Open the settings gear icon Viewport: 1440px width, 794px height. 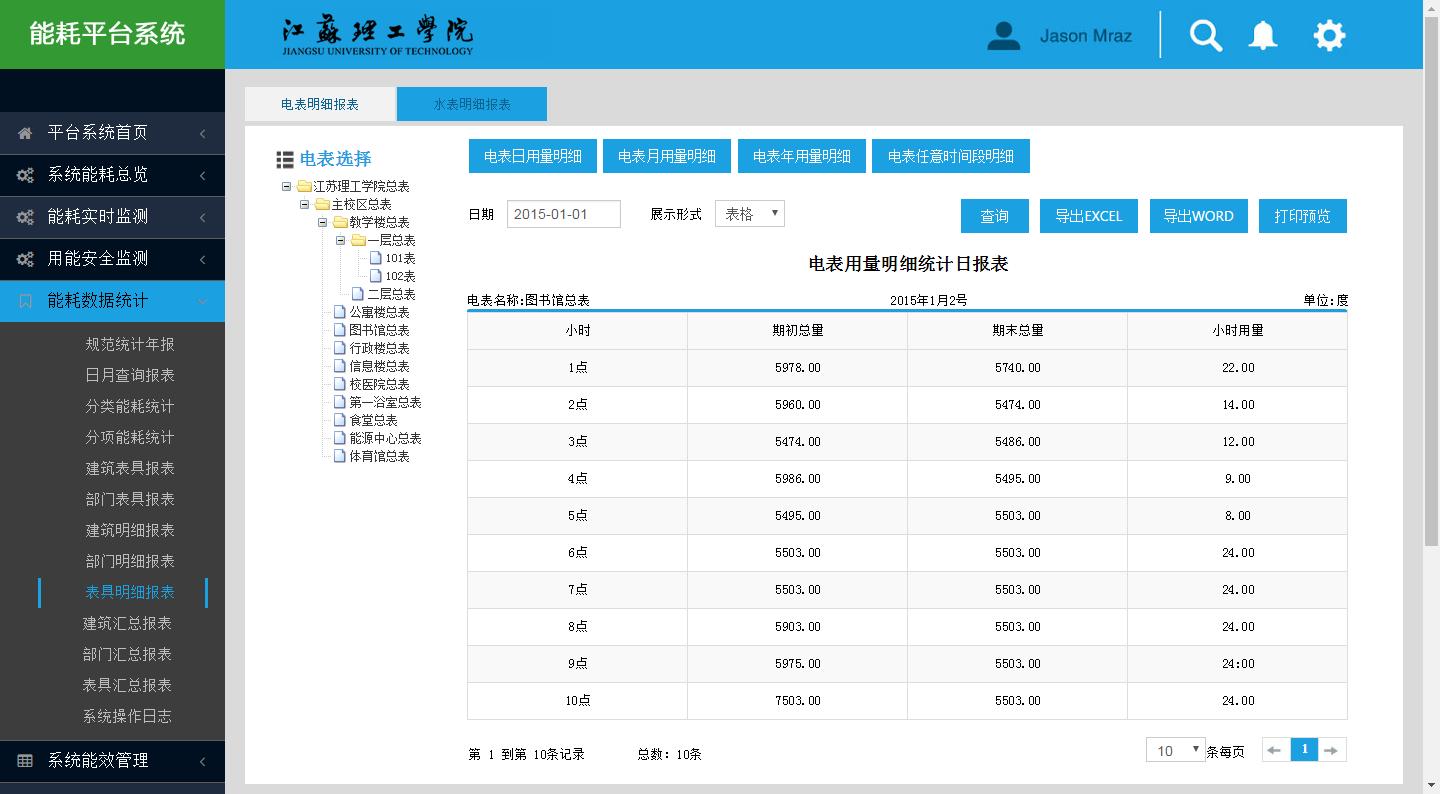coord(1329,36)
